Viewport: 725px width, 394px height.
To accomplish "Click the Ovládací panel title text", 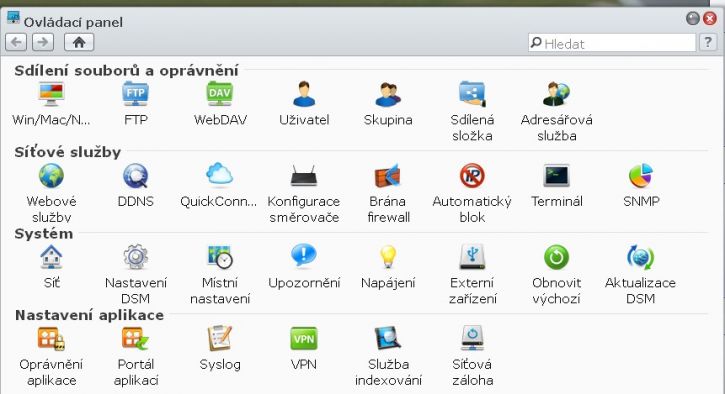I will [x=73, y=22].
